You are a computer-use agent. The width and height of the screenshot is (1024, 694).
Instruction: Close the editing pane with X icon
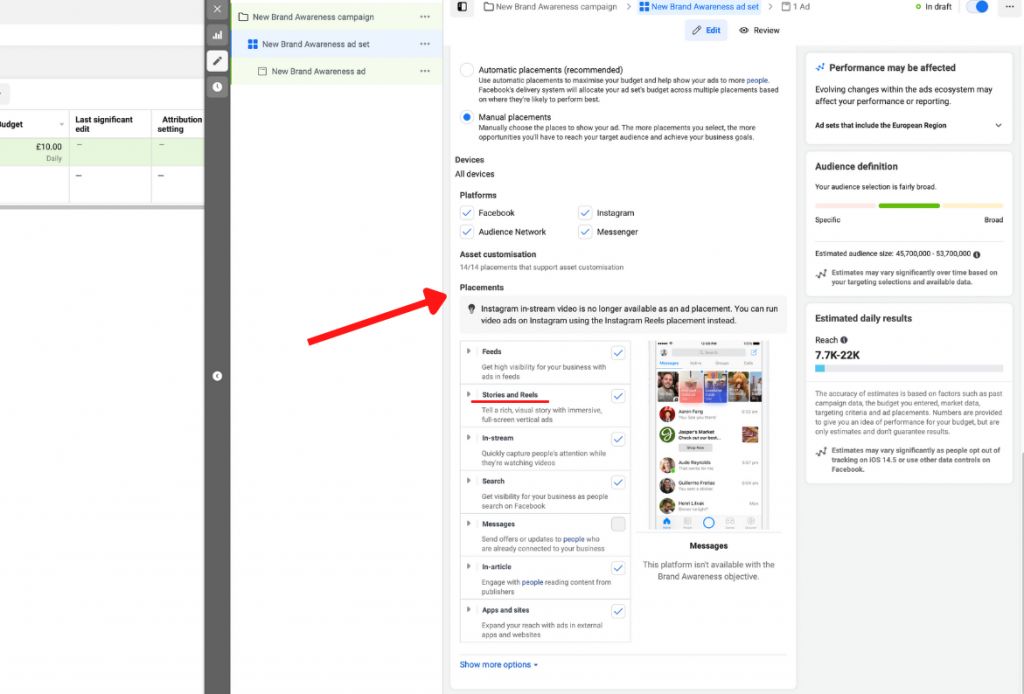coord(217,9)
